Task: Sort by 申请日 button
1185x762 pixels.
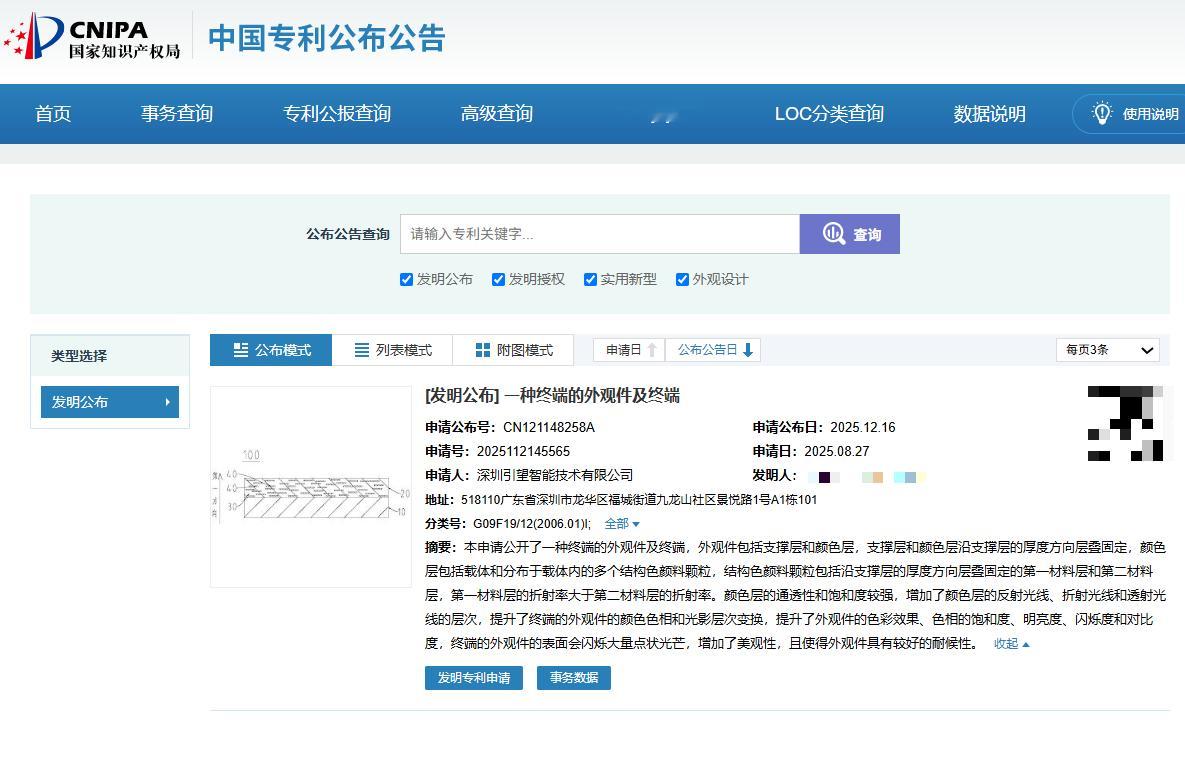Action: coord(629,350)
